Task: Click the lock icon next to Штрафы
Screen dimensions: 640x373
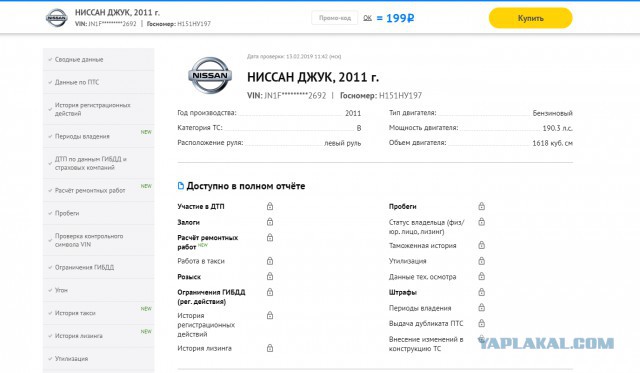Action: (x=482, y=292)
